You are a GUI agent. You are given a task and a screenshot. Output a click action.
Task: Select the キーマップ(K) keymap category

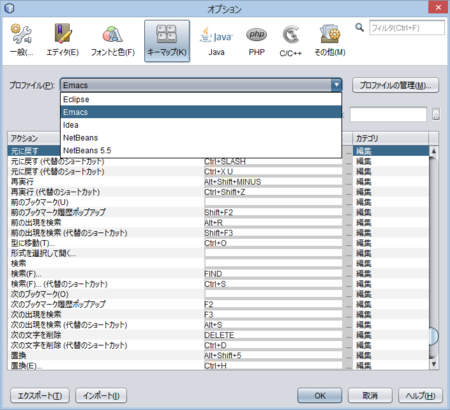click(167, 41)
